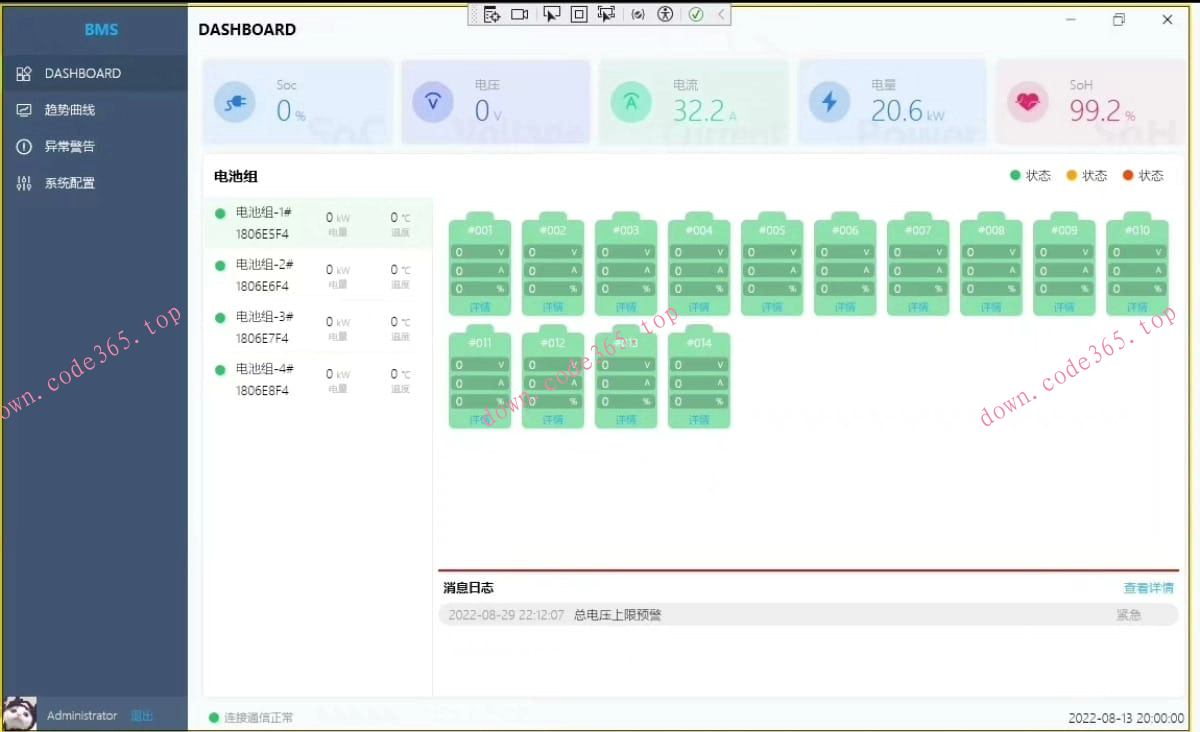
Task: Select battery group 电池组-4#
Action: pyautogui.click(x=264, y=379)
